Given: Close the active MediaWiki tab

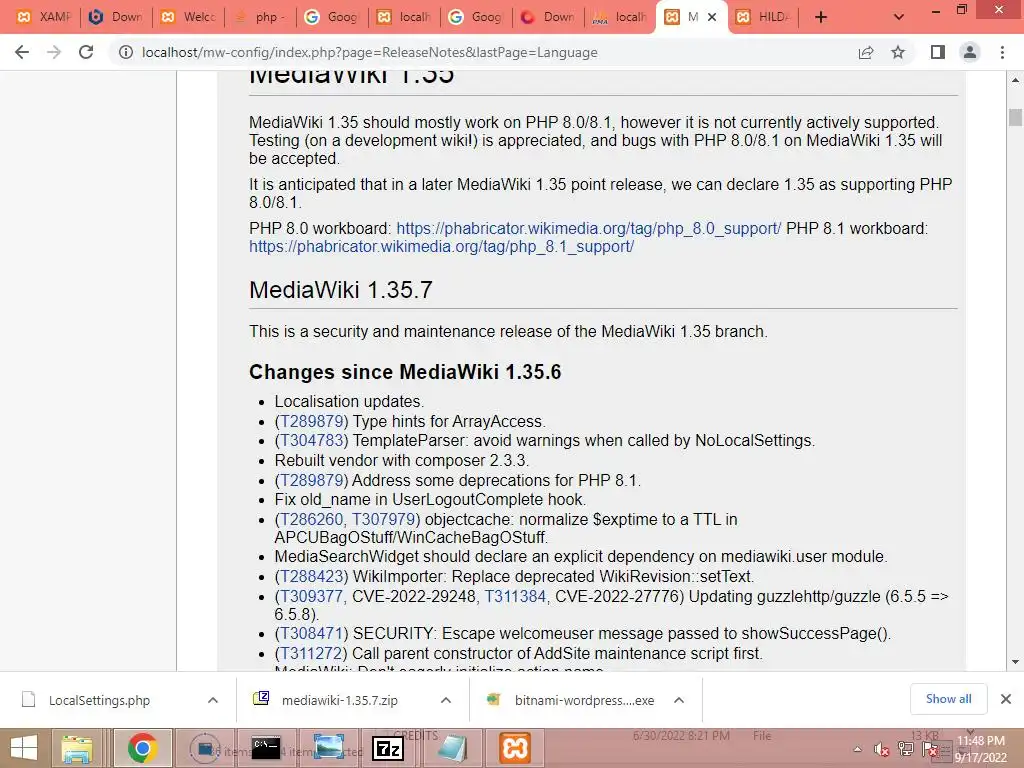Looking at the screenshot, I should pos(712,17).
